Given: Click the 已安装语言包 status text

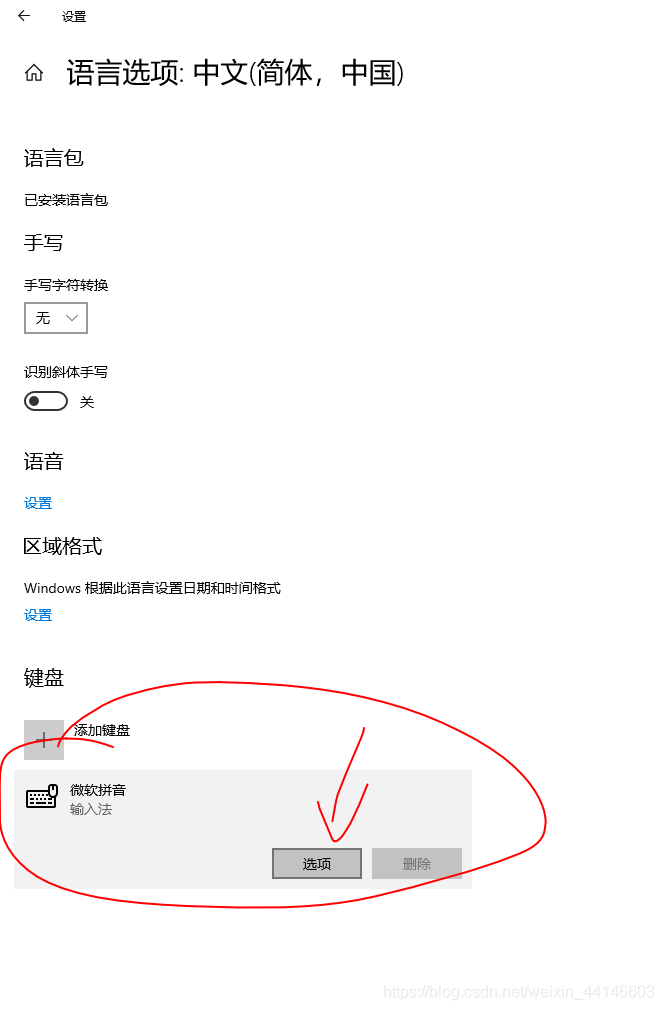Looking at the screenshot, I should pos(66,200).
